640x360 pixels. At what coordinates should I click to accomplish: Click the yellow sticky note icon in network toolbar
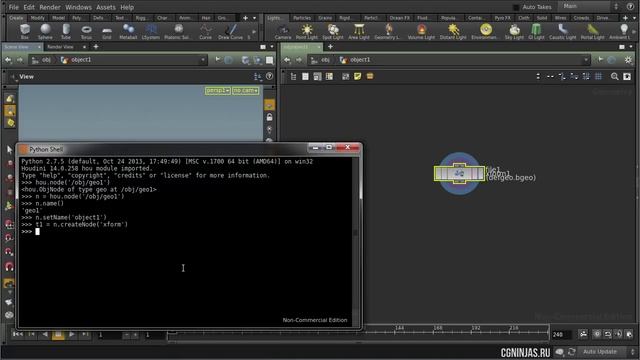358,76
